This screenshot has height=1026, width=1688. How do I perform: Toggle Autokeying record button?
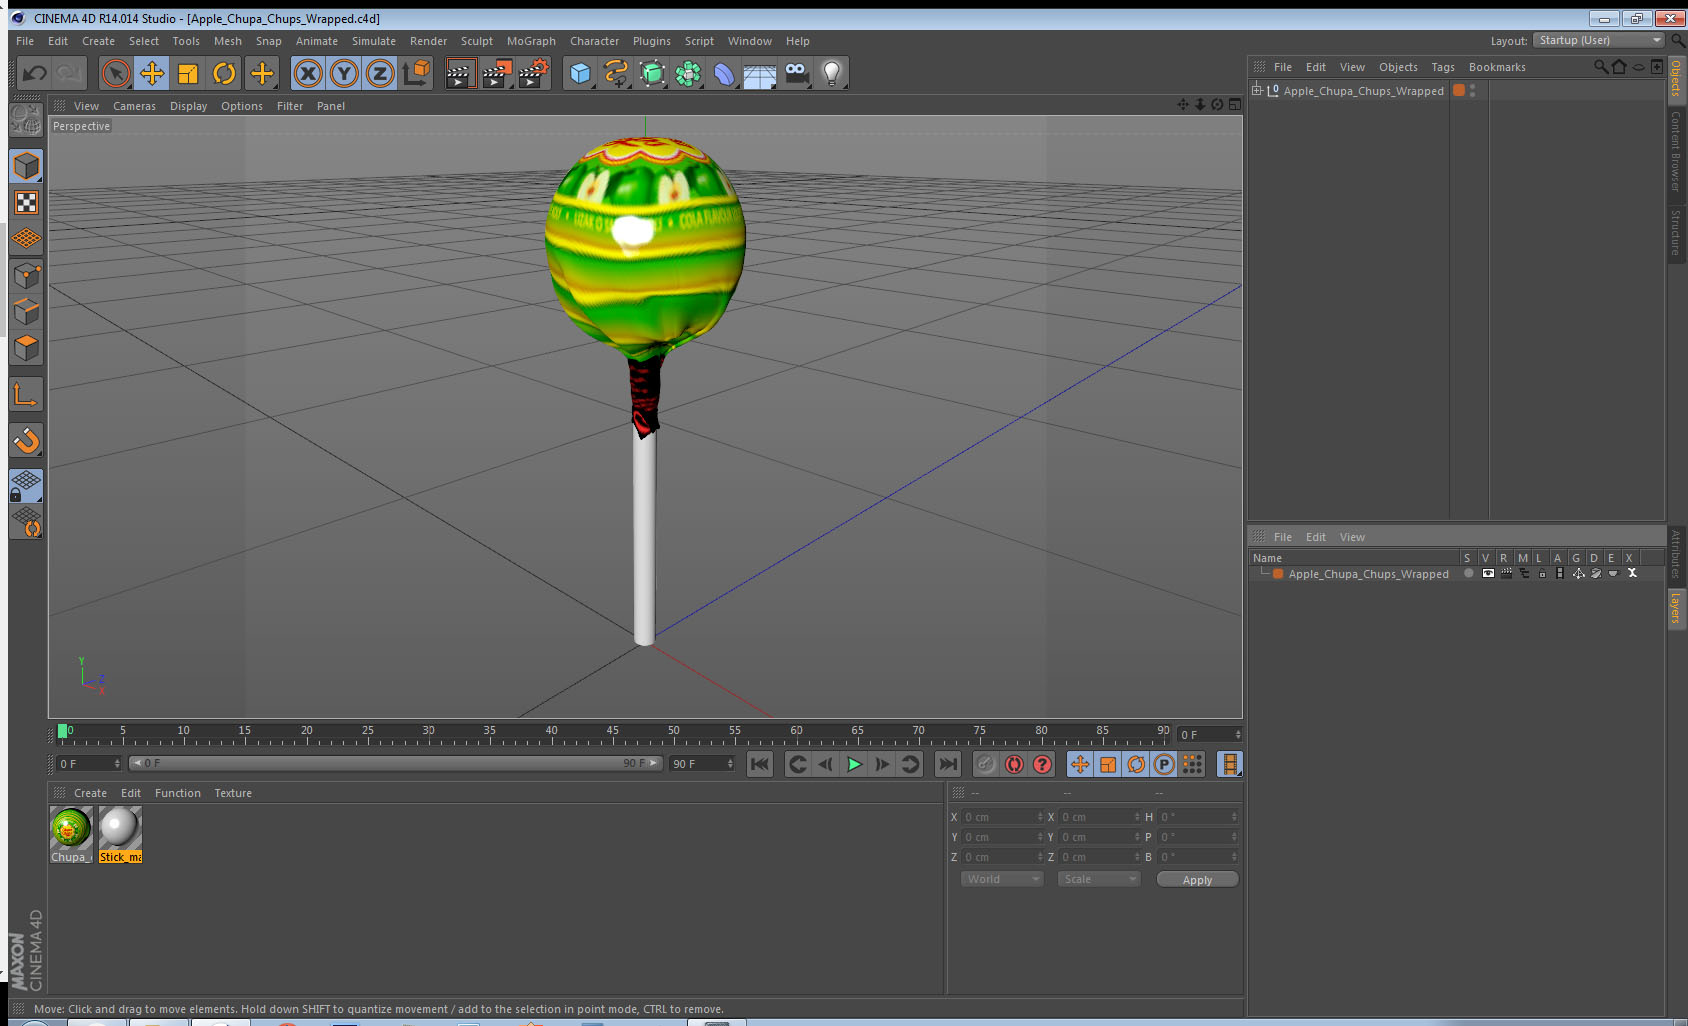[1014, 764]
